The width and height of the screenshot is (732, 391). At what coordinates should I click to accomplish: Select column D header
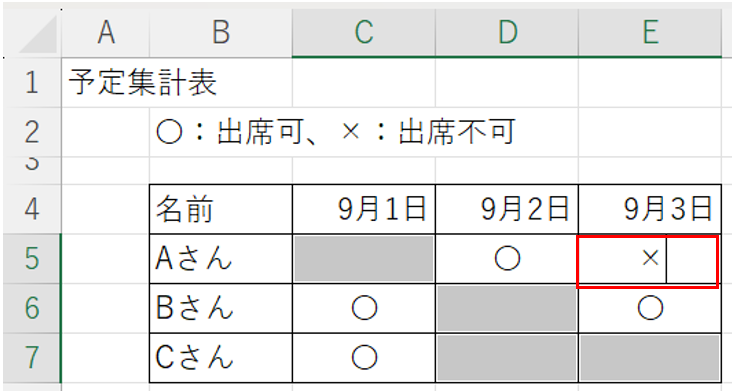click(507, 33)
